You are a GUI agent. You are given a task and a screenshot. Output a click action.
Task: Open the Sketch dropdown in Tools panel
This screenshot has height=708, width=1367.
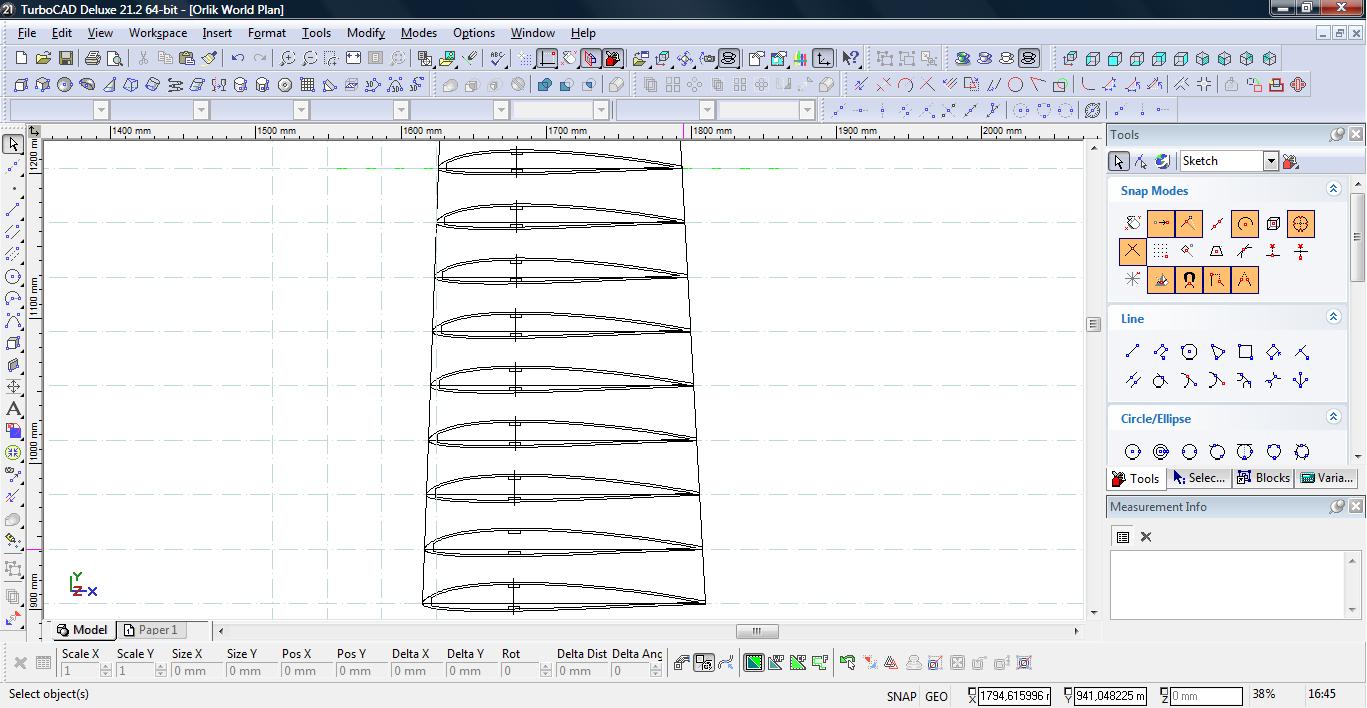pyautogui.click(x=1270, y=161)
